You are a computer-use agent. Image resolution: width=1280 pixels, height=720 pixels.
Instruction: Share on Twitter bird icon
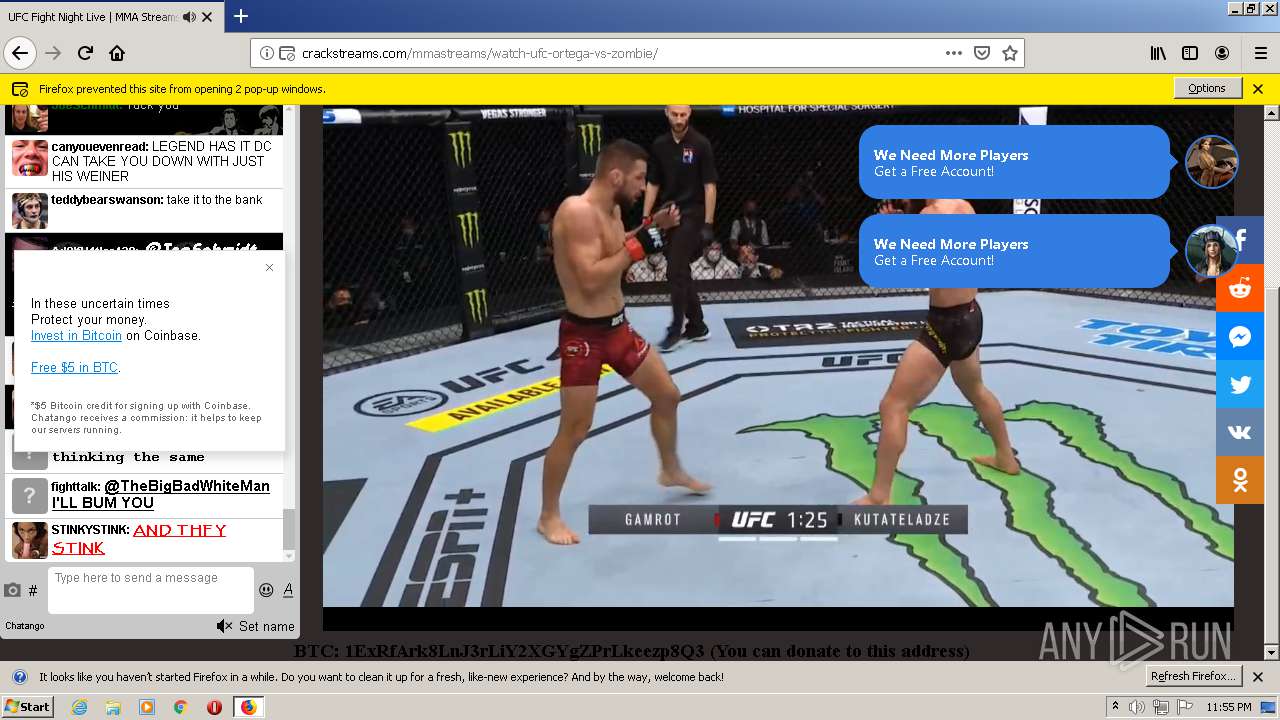point(1240,384)
